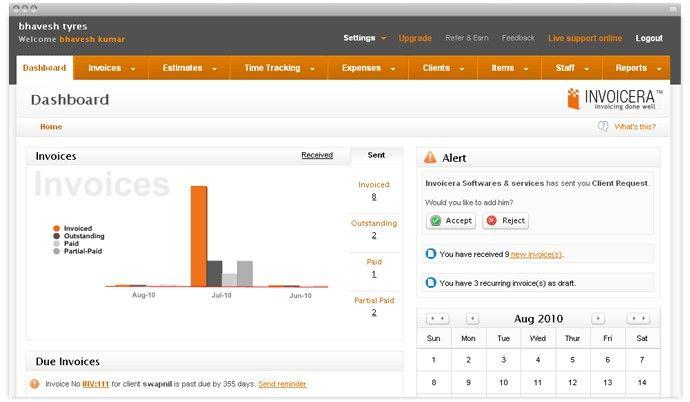Click the recurring invoices draft notification icon
Viewport: 690px width, 402px height.
click(431, 283)
